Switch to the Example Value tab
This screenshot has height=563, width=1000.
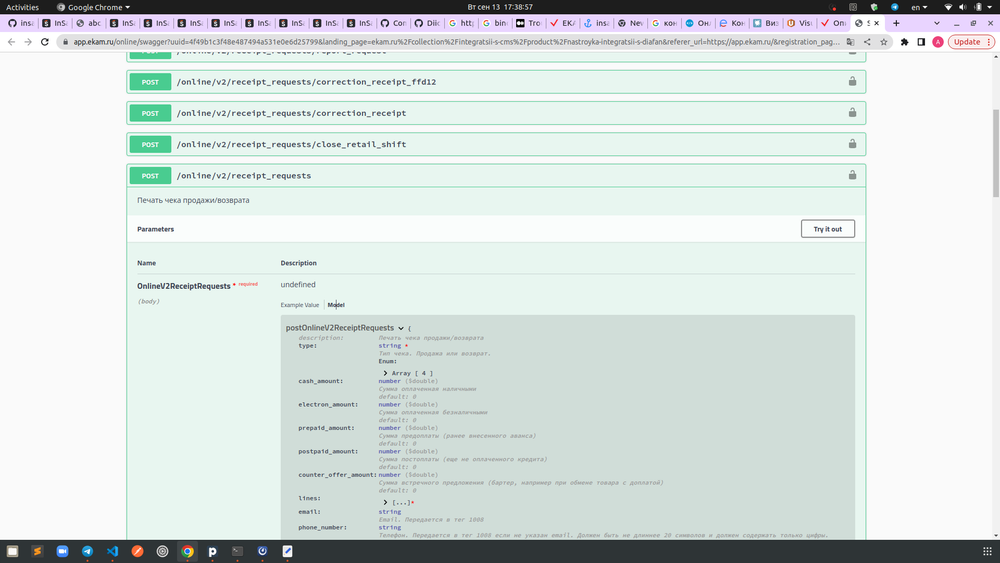click(x=299, y=305)
